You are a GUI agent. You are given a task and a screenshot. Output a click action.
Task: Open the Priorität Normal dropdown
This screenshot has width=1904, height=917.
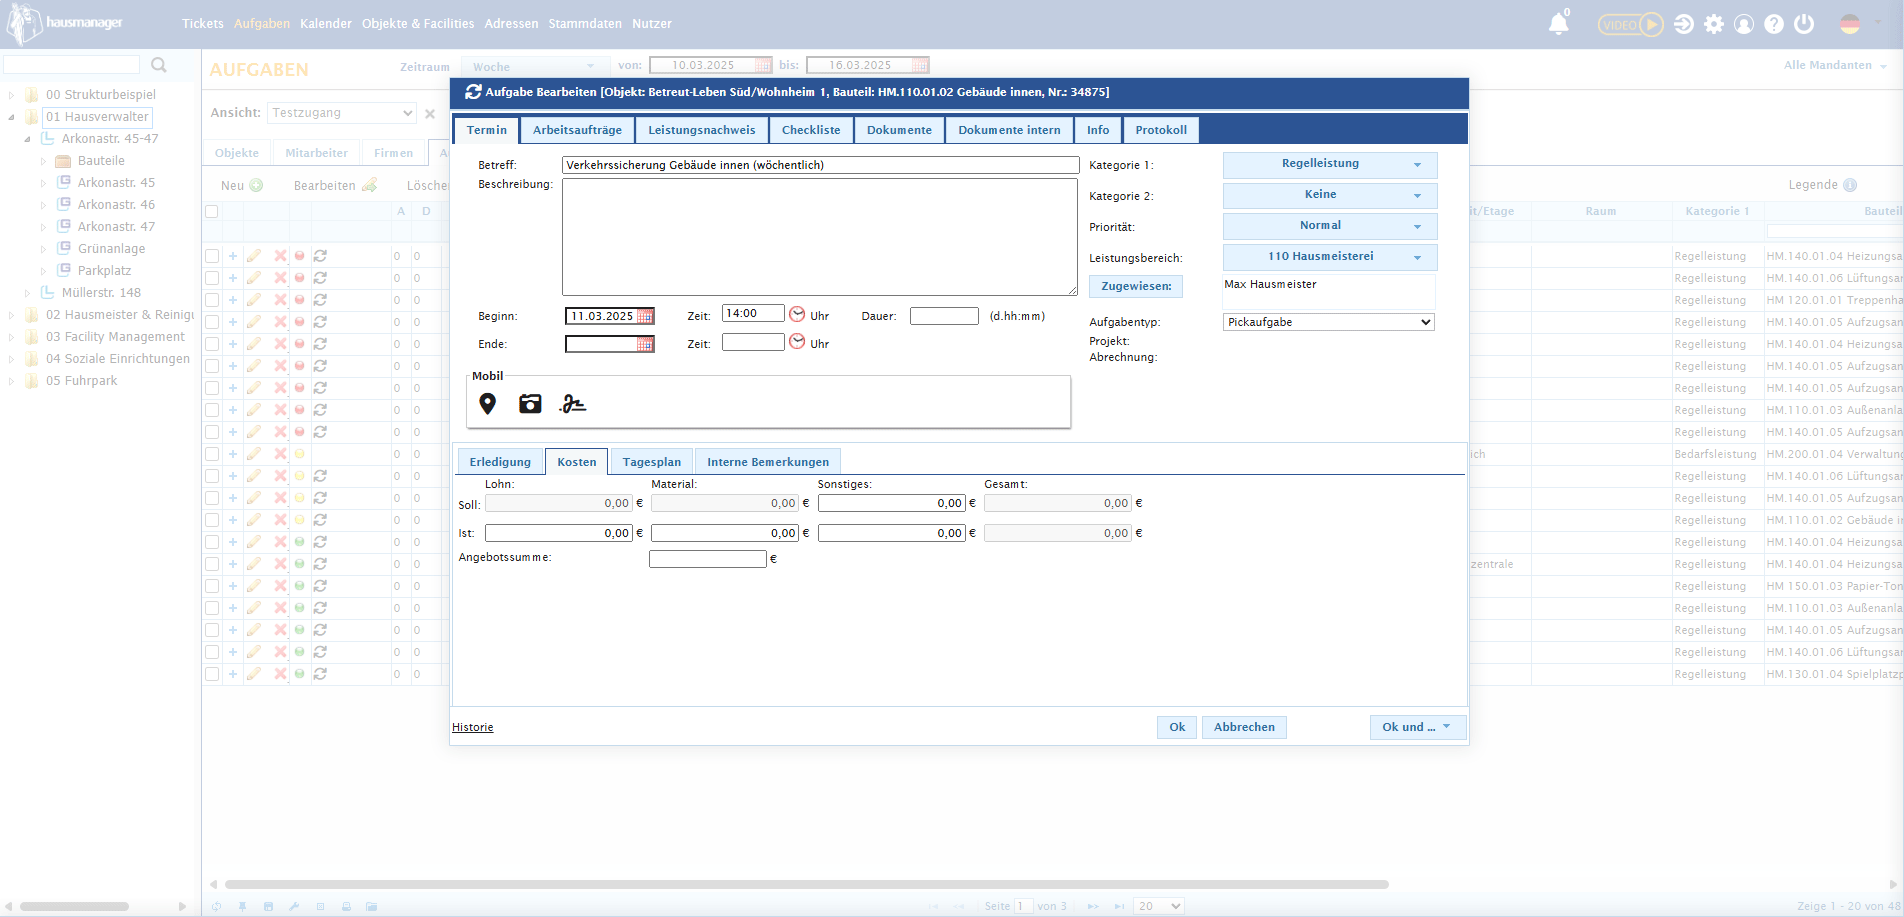click(x=1330, y=226)
